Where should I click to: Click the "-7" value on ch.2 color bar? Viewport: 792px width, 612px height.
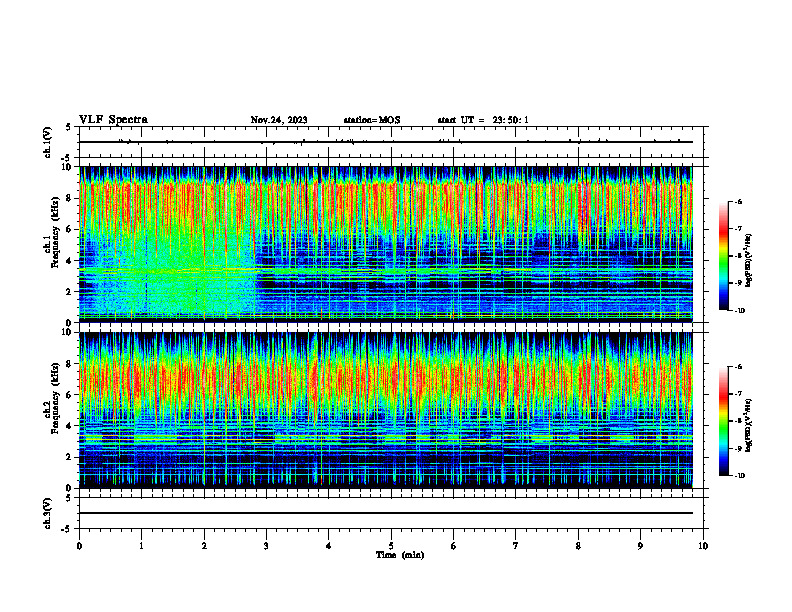pos(738,394)
